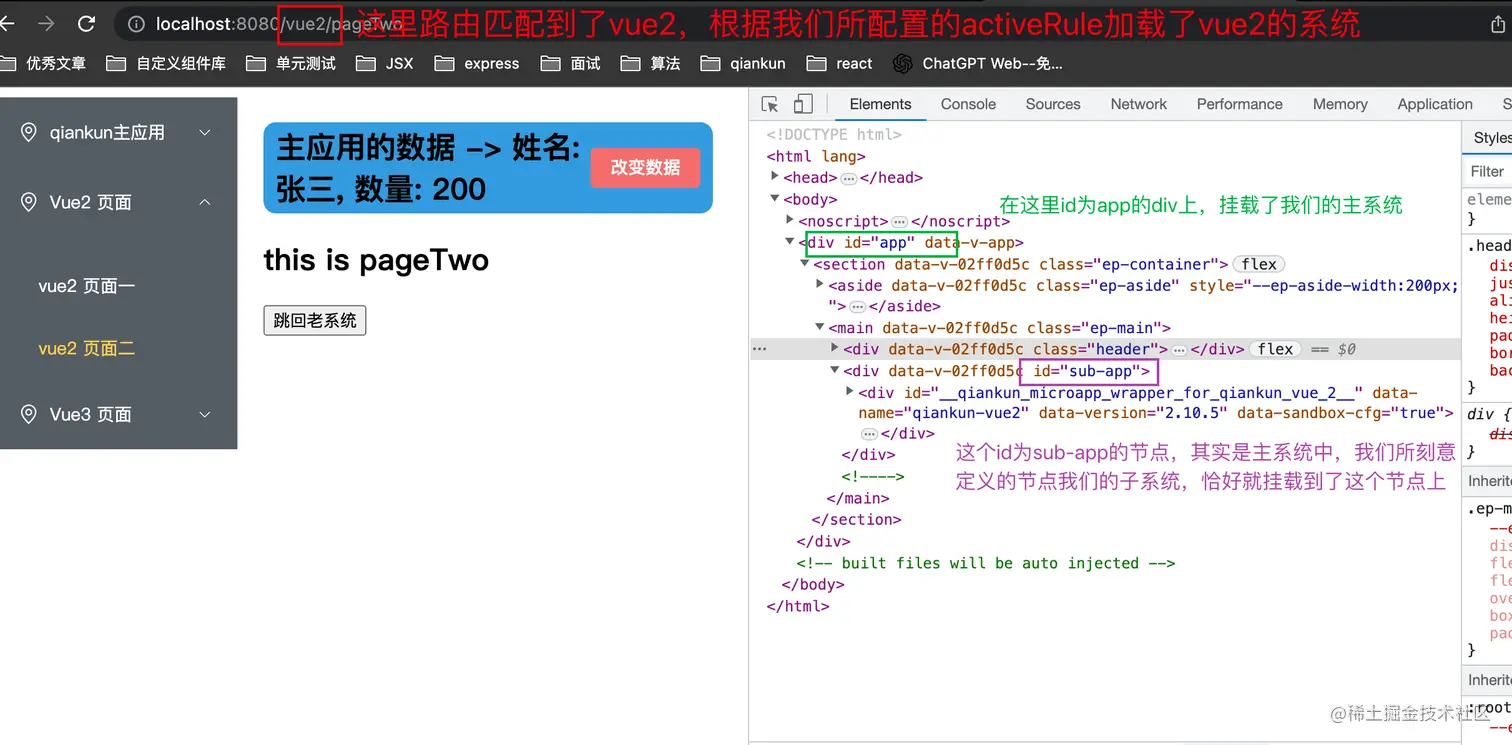Viewport: 1512px width, 745px height.
Task: Click the forward navigation arrow
Action: 47,22
